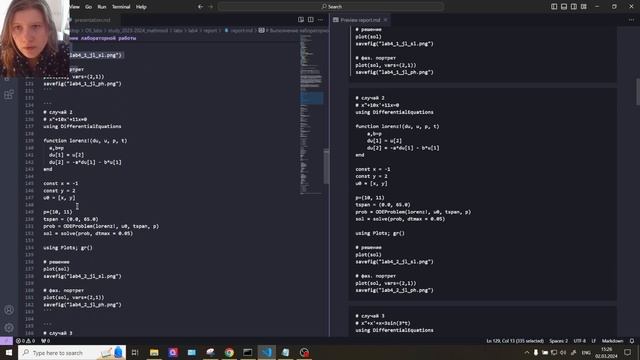The image size is (640, 360).
Task: Open the Accounts icon in activity bar
Action: 9,310
